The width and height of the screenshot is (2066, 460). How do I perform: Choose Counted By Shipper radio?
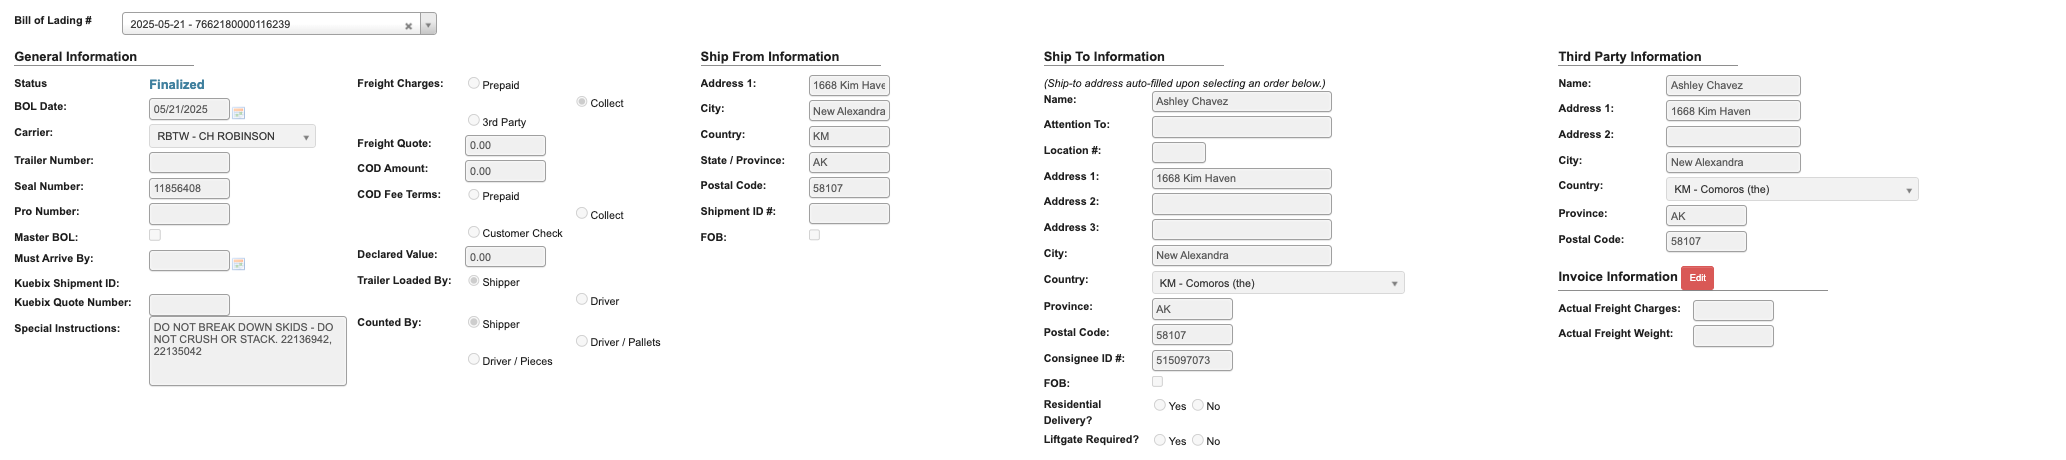point(474,322)
